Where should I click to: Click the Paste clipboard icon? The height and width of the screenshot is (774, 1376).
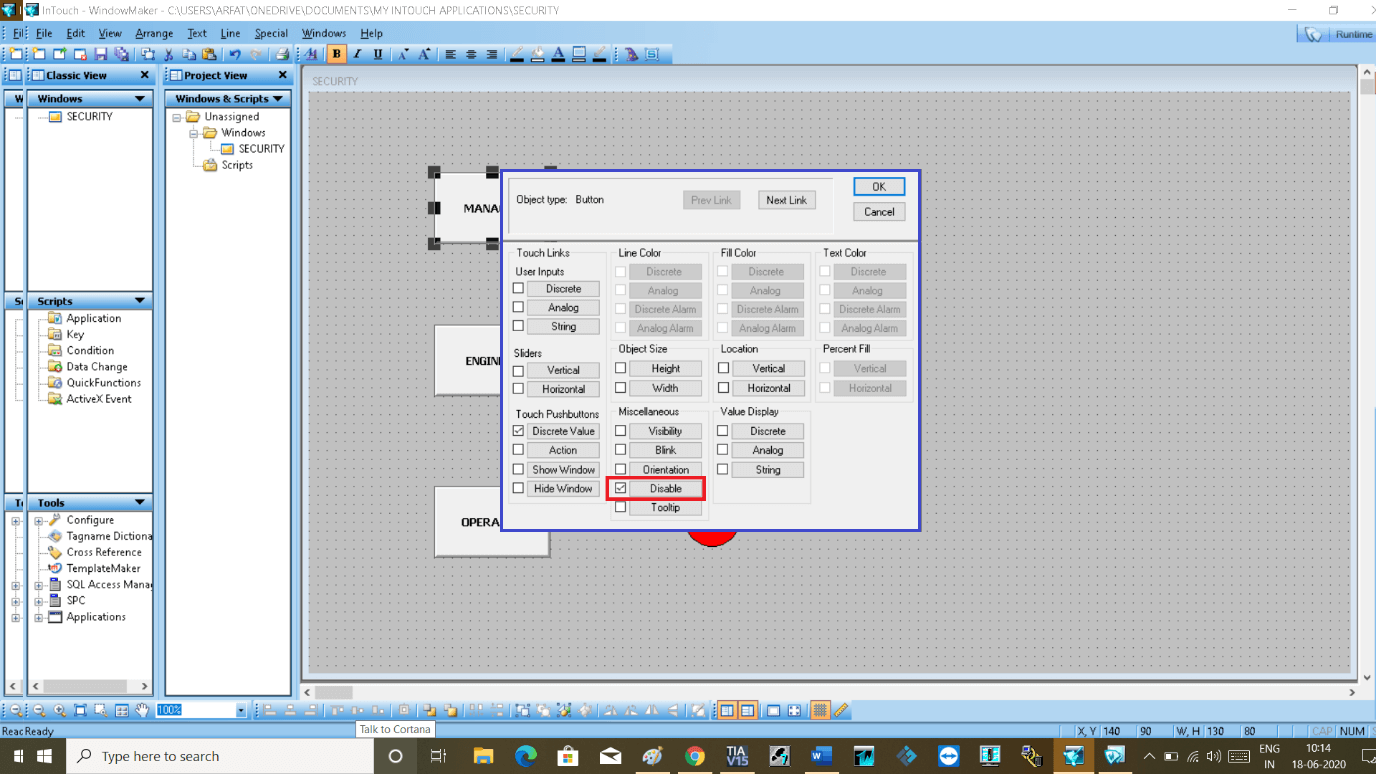(209, 54)
